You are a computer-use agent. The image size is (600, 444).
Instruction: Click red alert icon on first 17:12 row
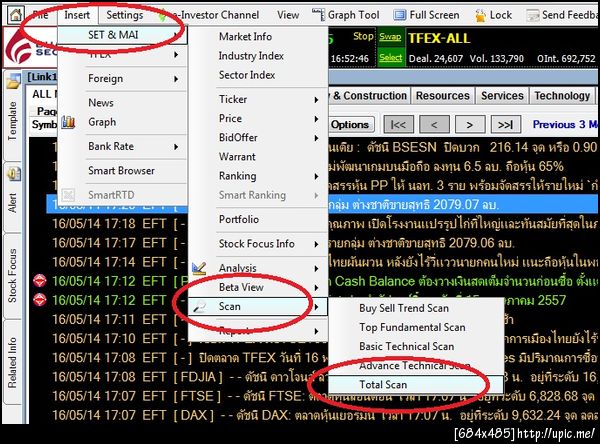[x=40, y=281]
